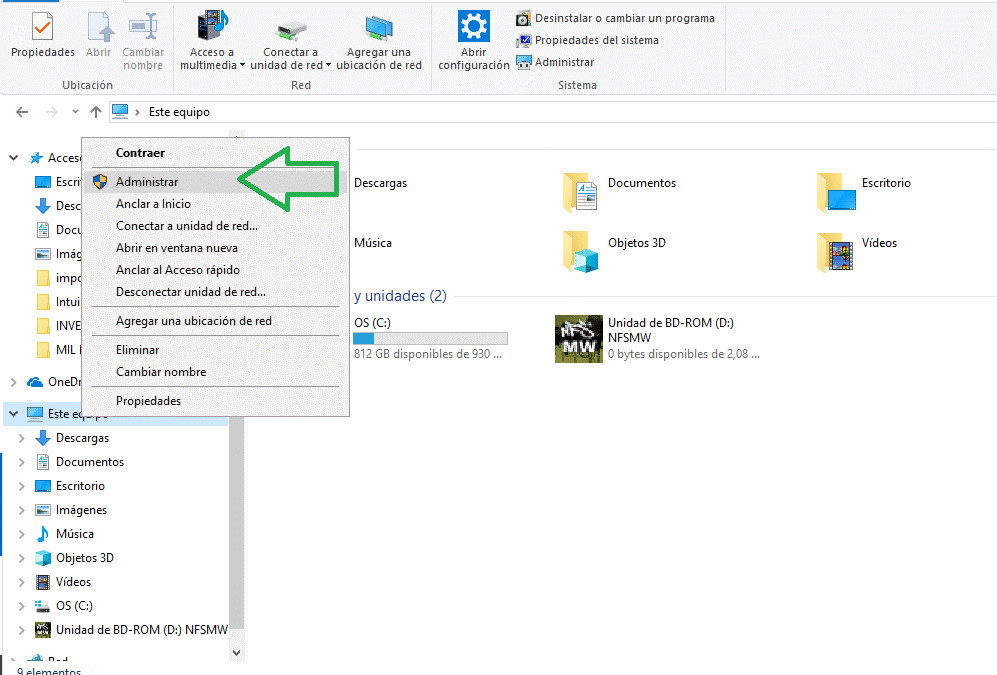Choose Administrar from context menu
The image size is (997, 675).
[x=147, y=182]
